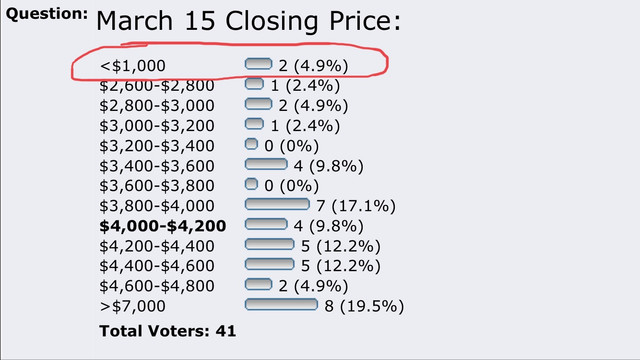Click the 8 (19.5%) vote count
The width and height of the screenshot is (640, 360).
(364, 306)
